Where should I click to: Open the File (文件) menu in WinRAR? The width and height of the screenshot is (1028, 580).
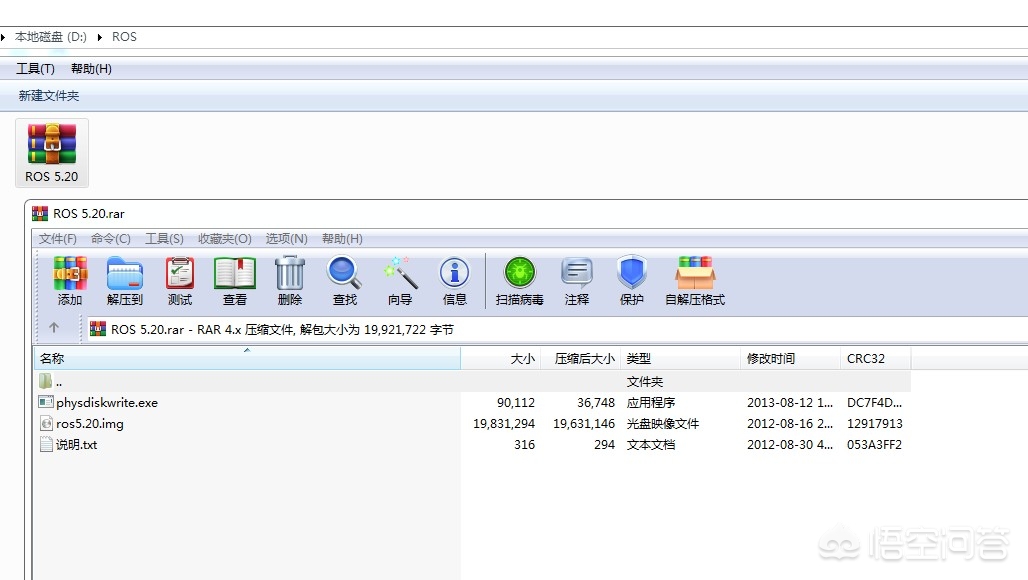click(58, 239)
